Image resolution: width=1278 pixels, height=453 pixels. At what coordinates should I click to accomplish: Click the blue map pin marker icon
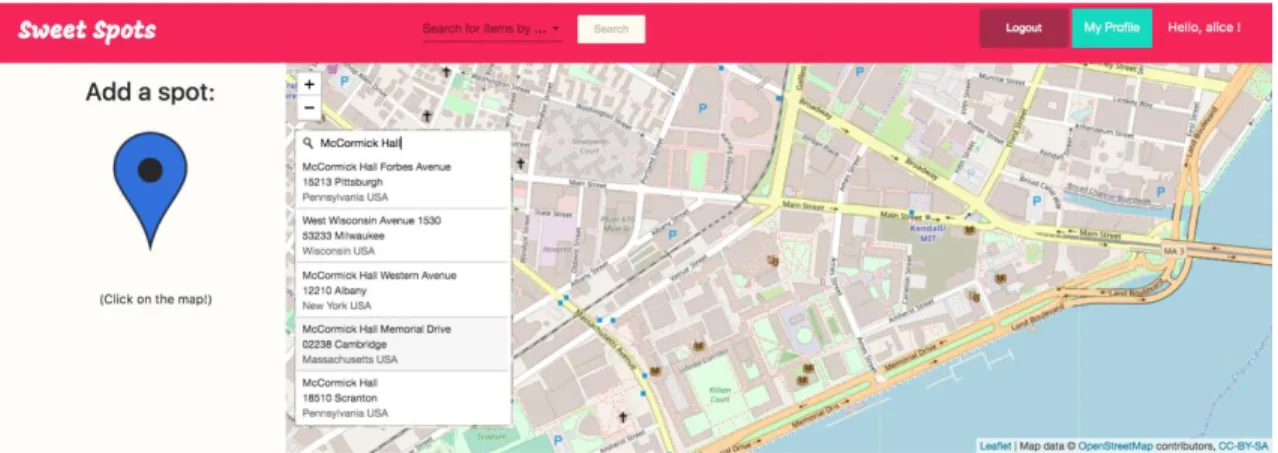[x=150, y=190]
